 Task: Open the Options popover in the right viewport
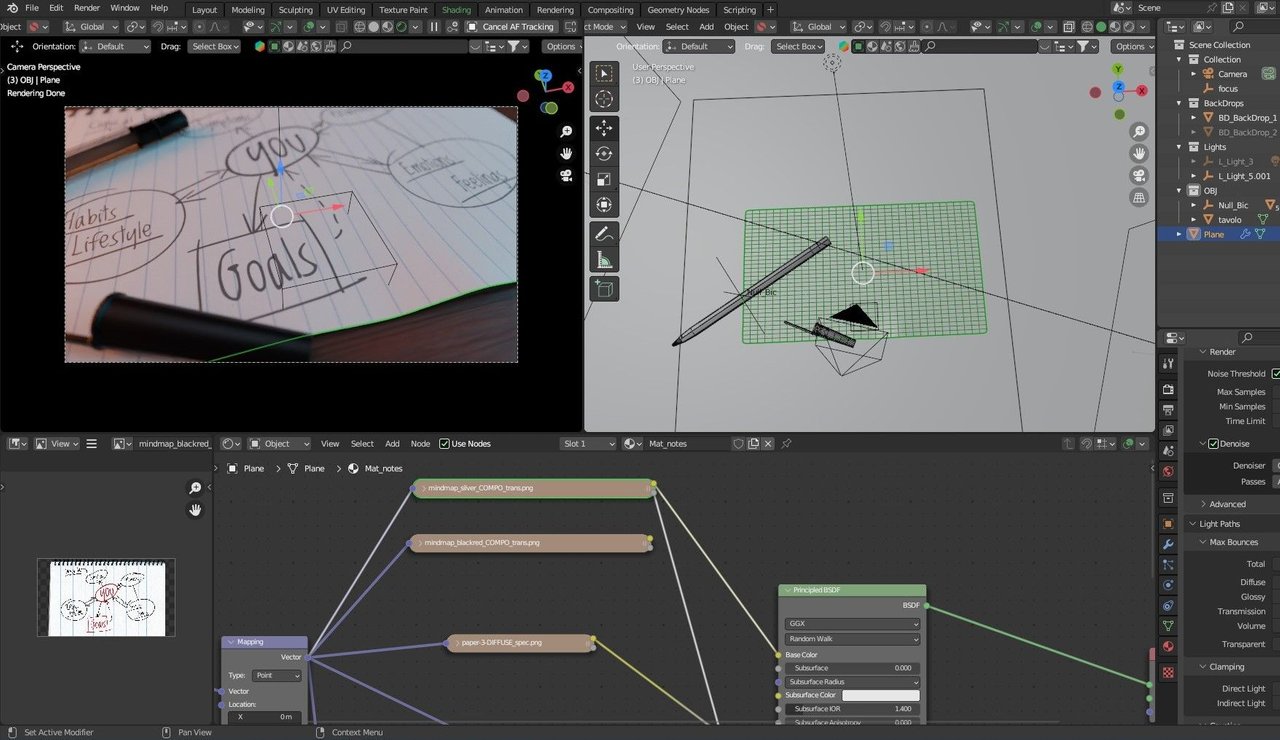(x=1132, y=46)
